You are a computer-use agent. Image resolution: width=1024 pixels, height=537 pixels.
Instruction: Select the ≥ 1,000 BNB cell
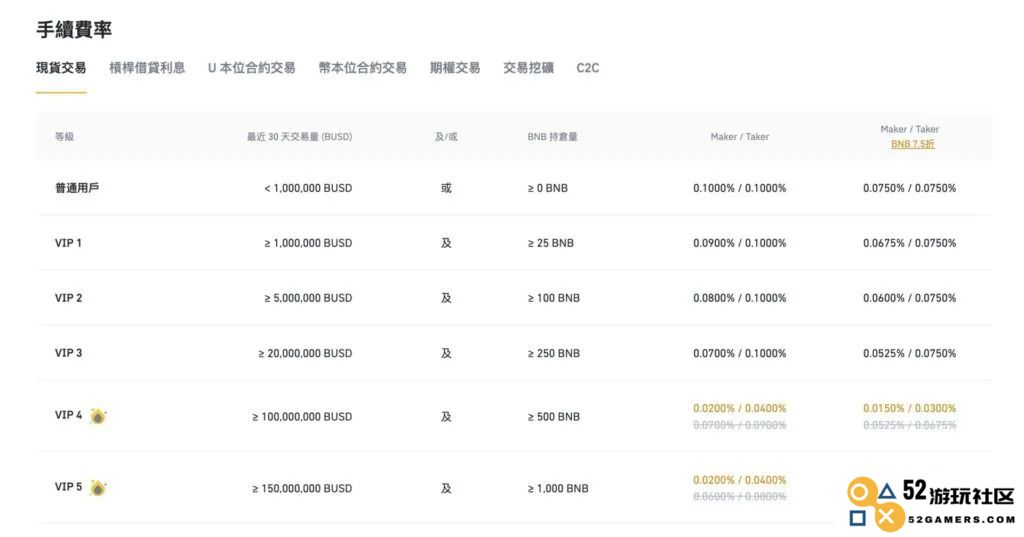(558, 489)
